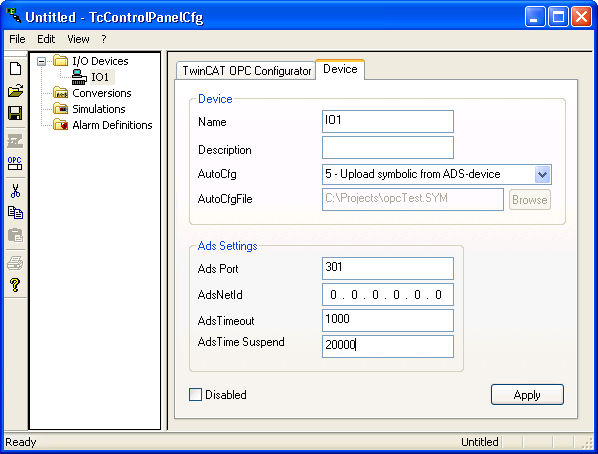
Task: Click the Open file folder icon
Action: click(15, 91)
